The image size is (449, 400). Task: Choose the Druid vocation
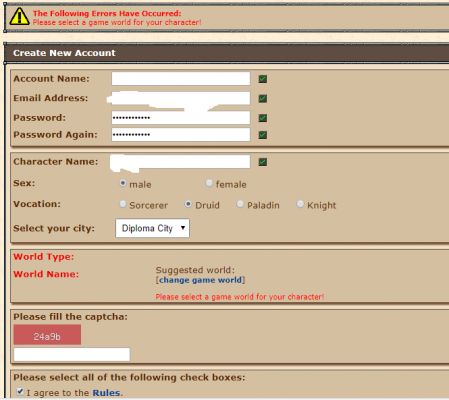[x=188, y=204]
